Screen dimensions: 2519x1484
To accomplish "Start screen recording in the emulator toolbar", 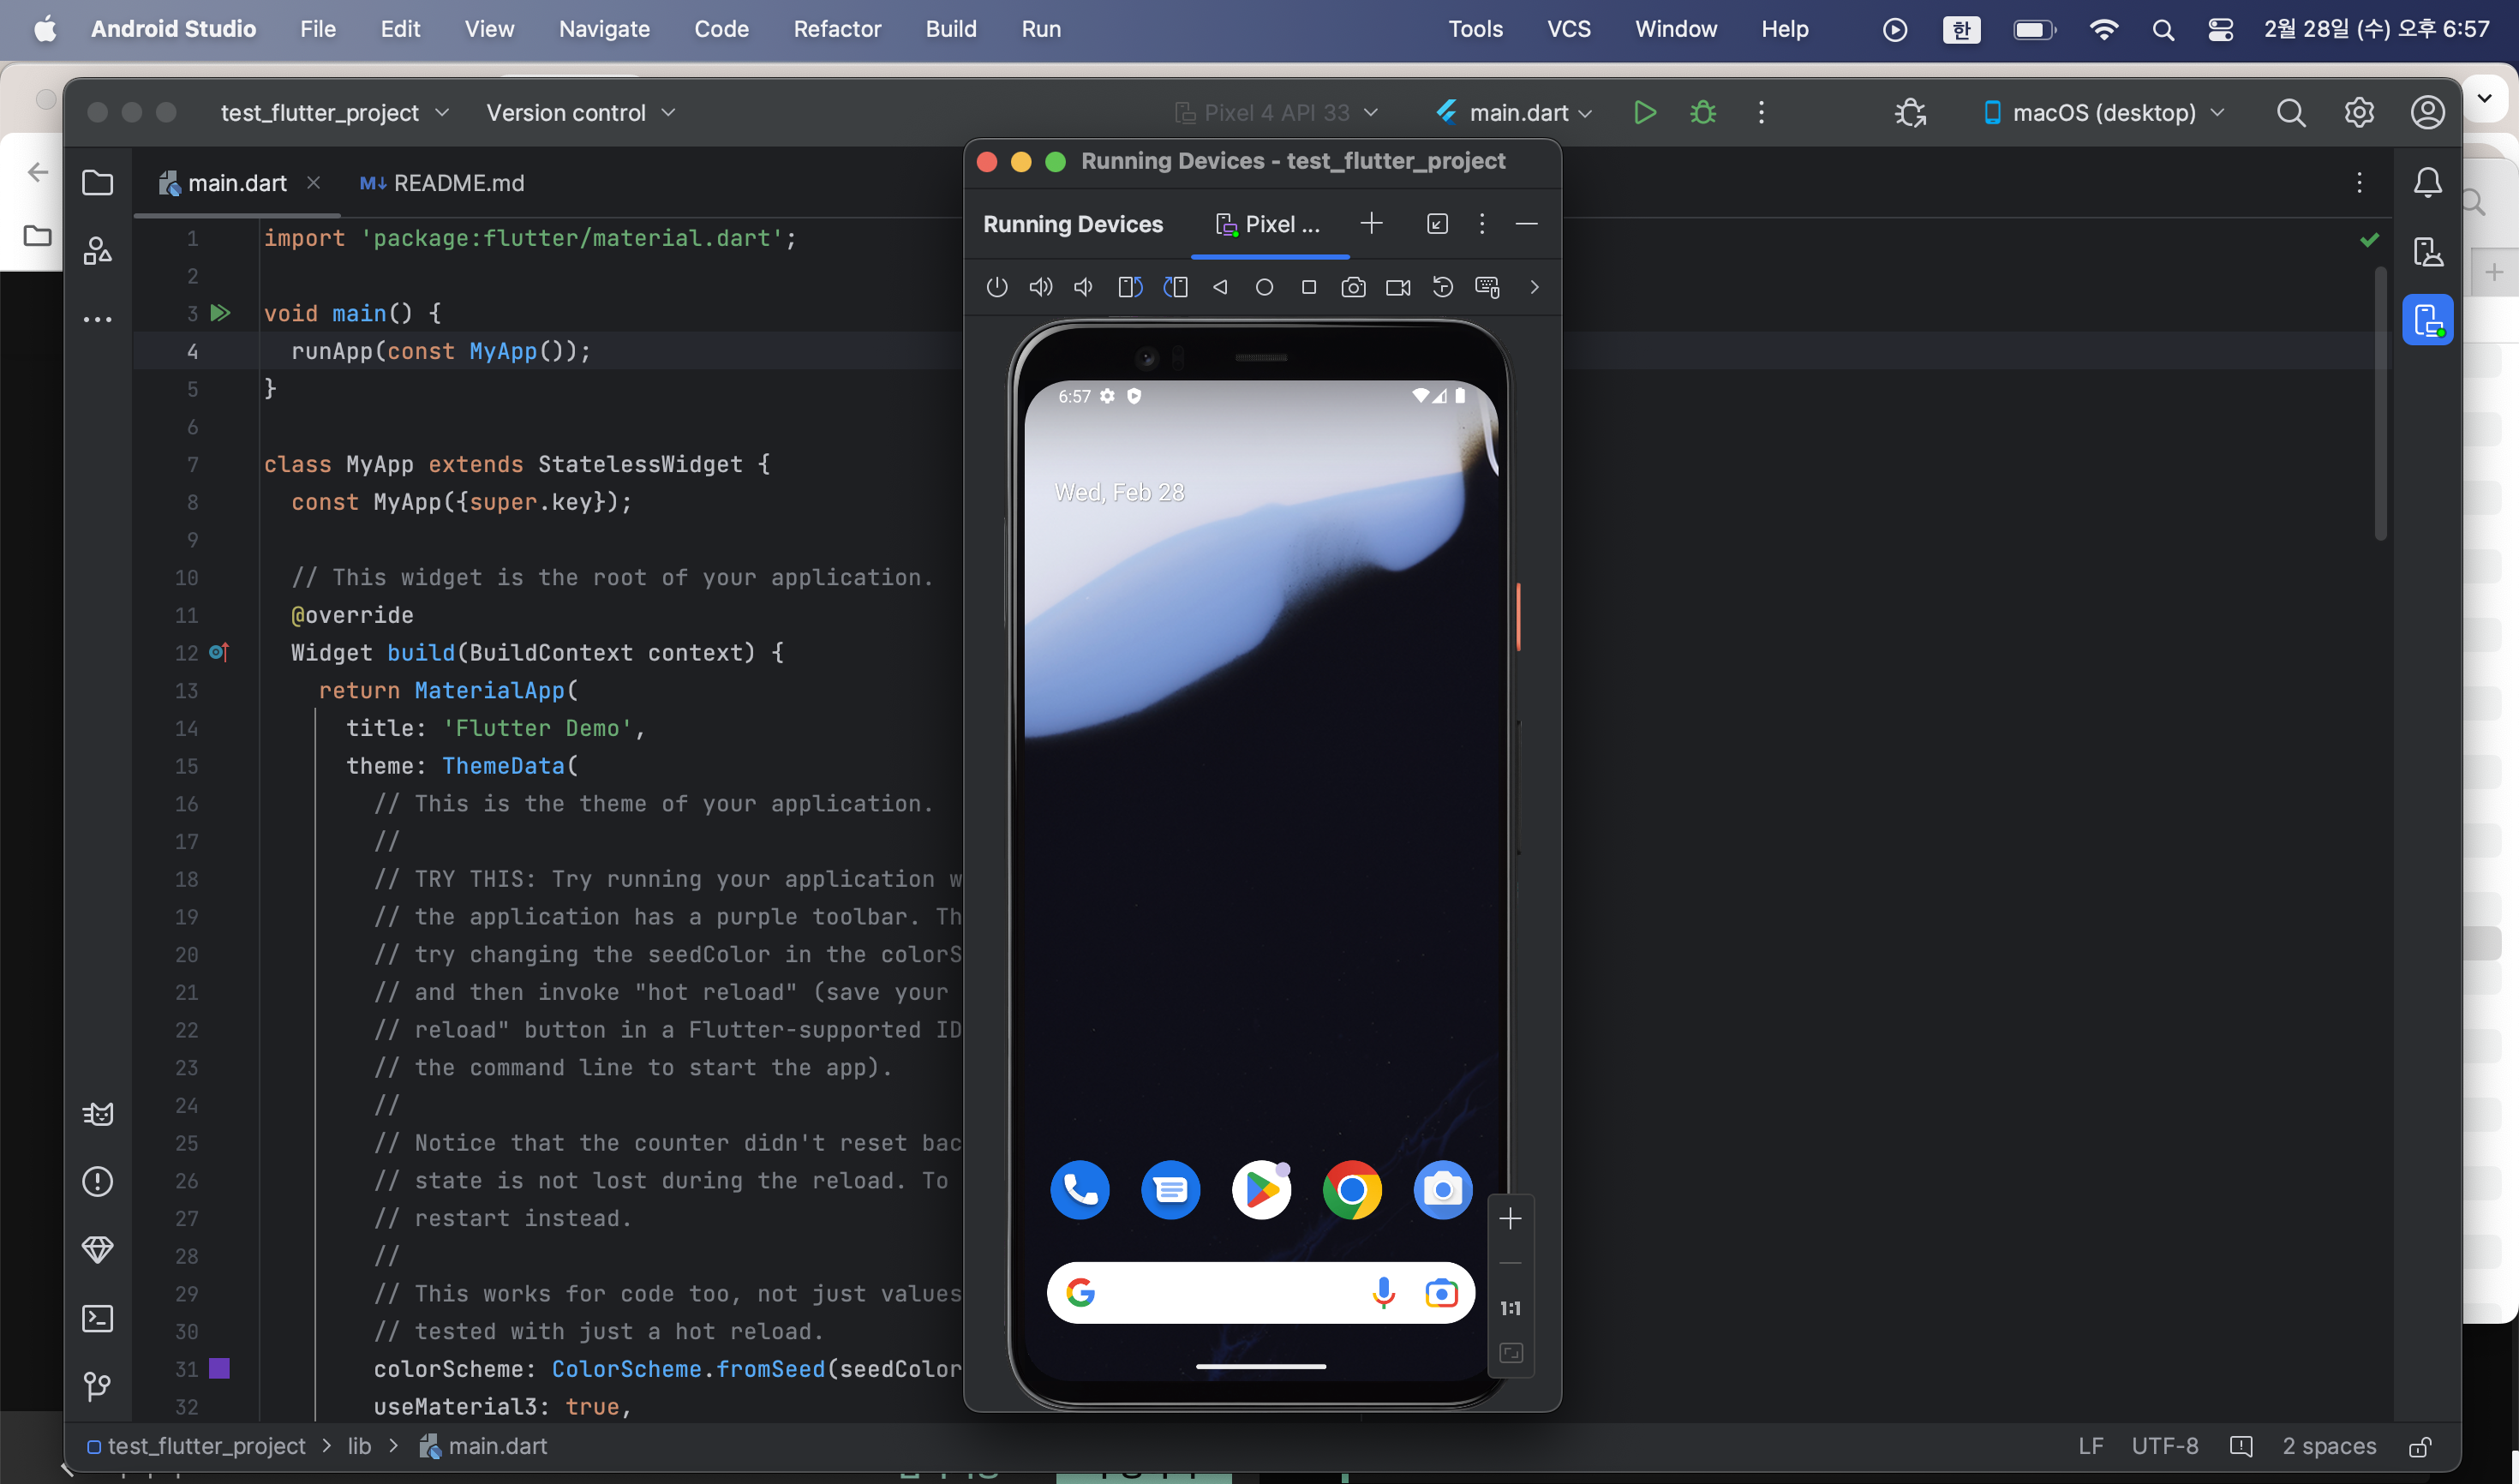I will pos(1397,288).
